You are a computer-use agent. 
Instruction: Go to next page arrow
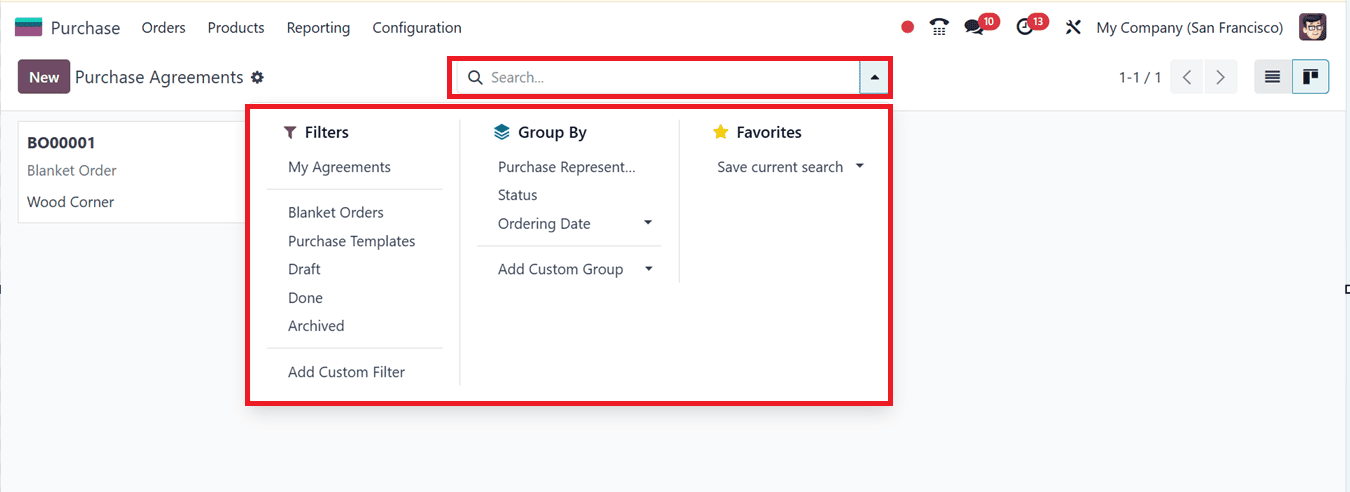1220,77
